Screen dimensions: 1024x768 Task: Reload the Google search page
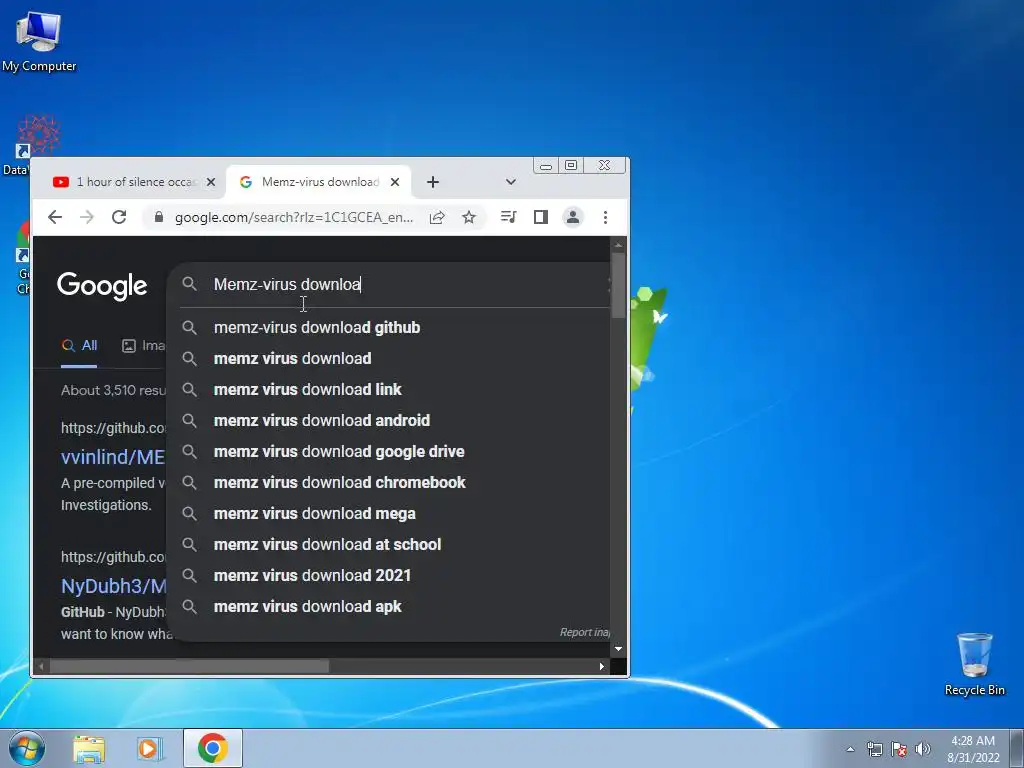119,217
